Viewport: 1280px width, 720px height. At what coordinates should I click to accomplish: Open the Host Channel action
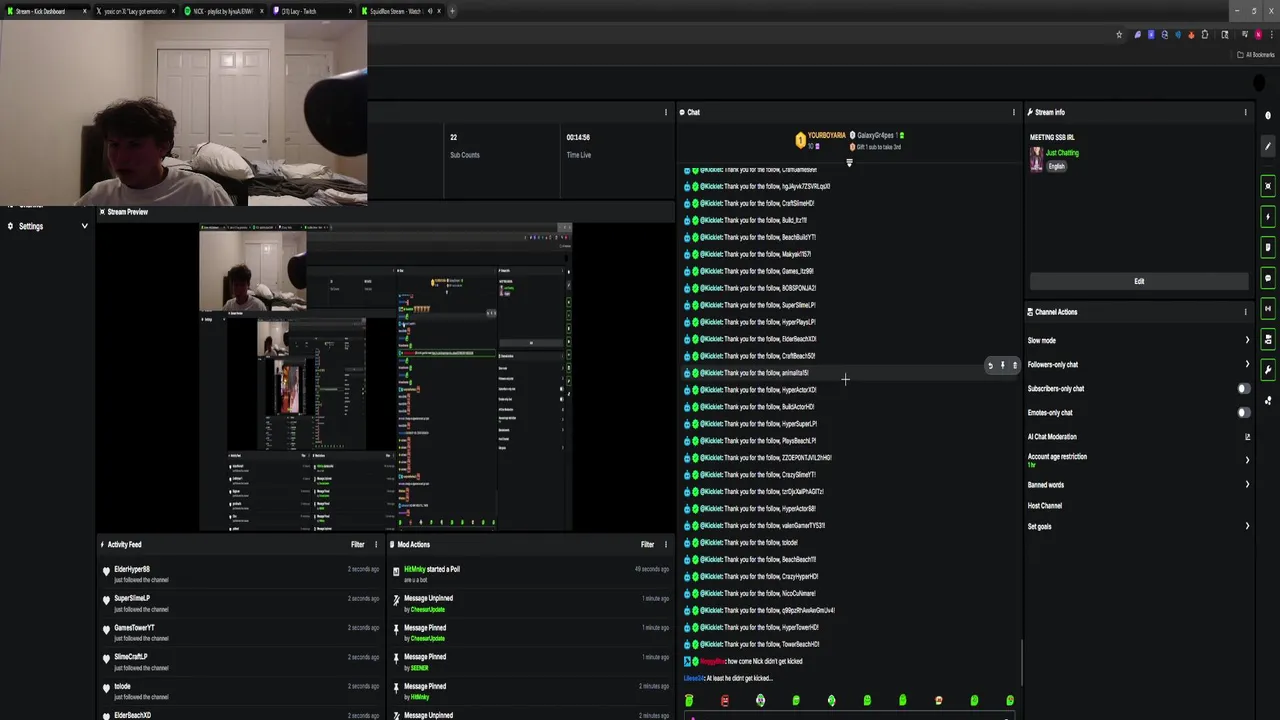(1045, 506)
